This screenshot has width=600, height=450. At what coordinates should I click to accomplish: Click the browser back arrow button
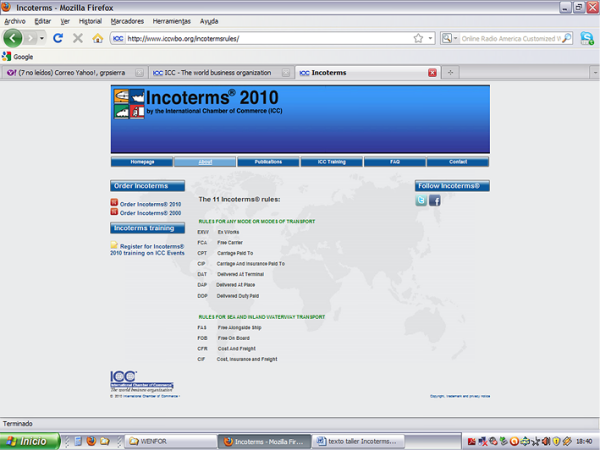13,38
